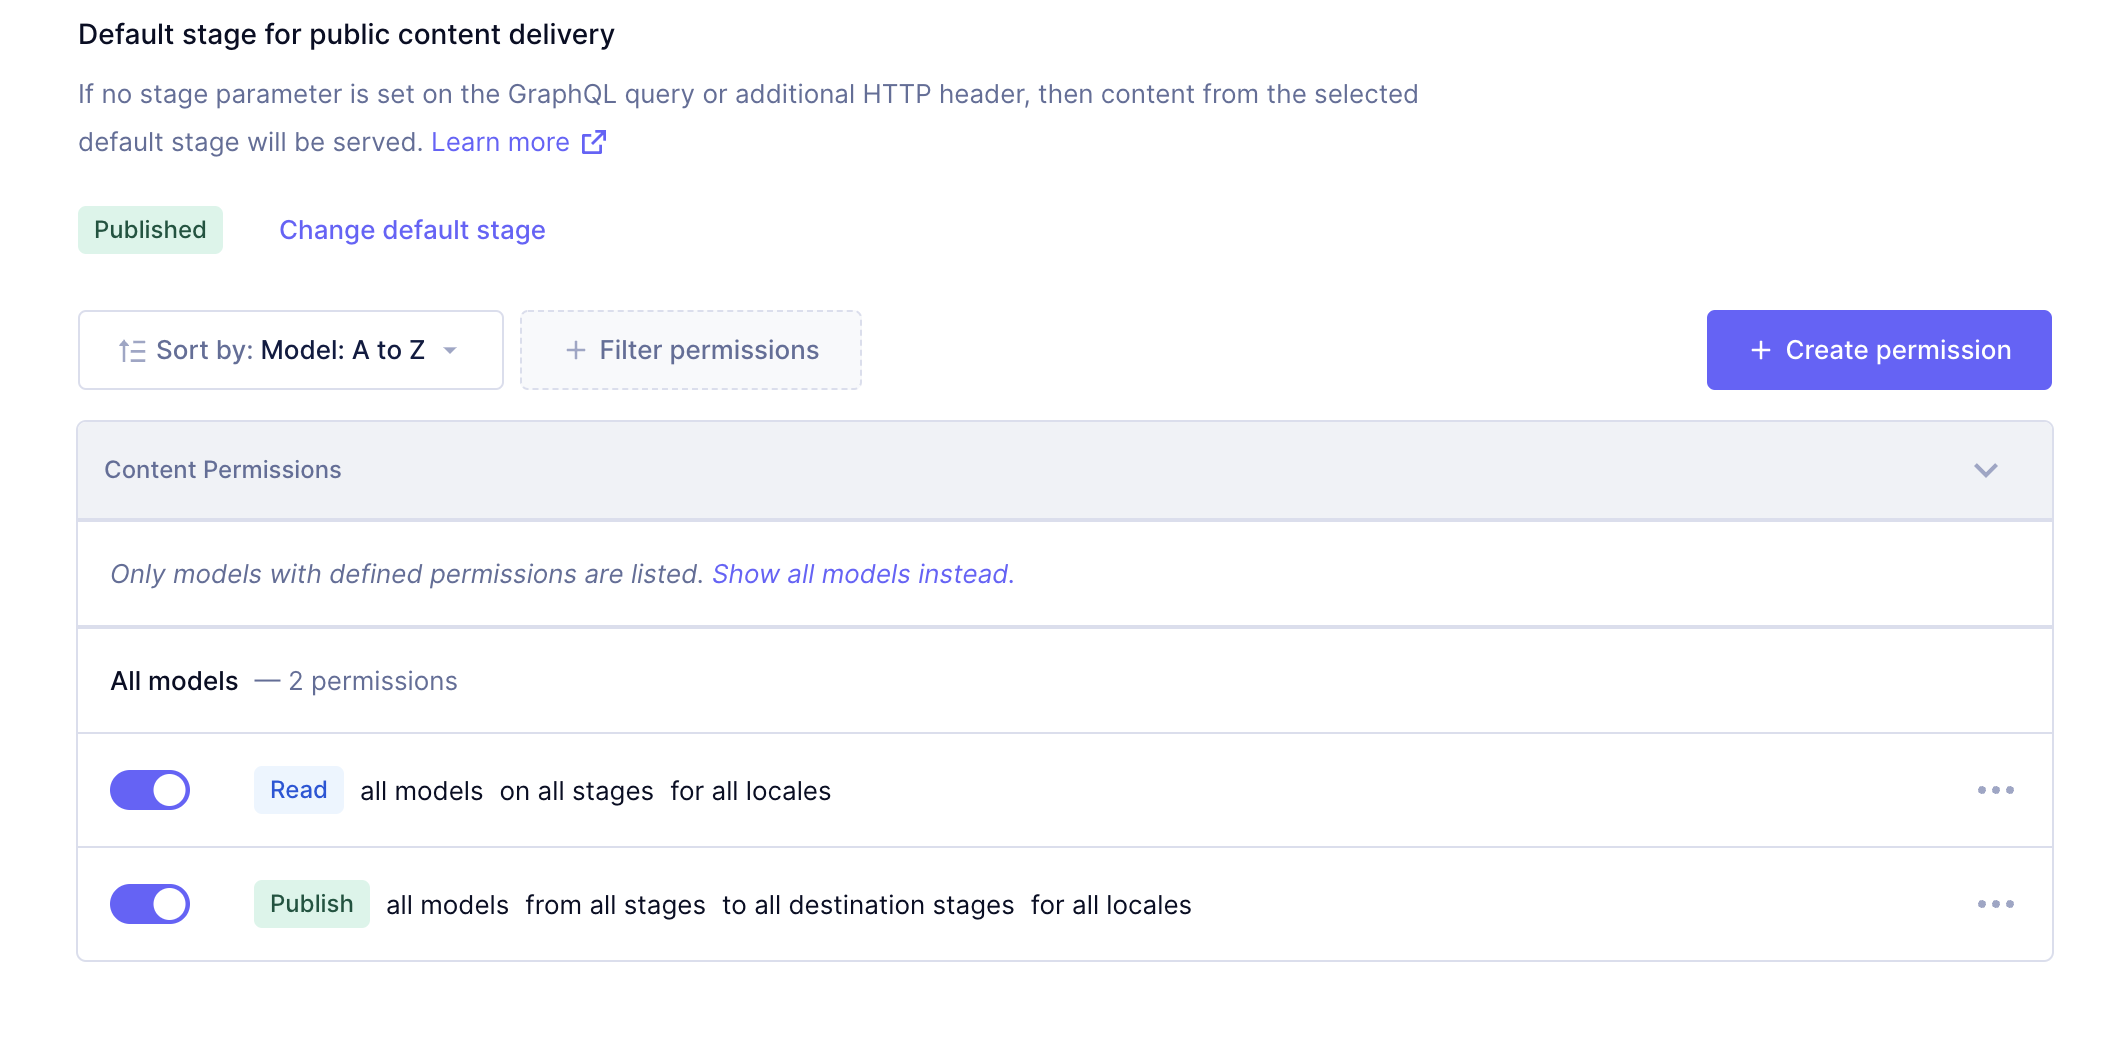Click the Change default stage link
This screenshot has width=2124, height=1060.
pyautogui.click(x=412, y=230)
